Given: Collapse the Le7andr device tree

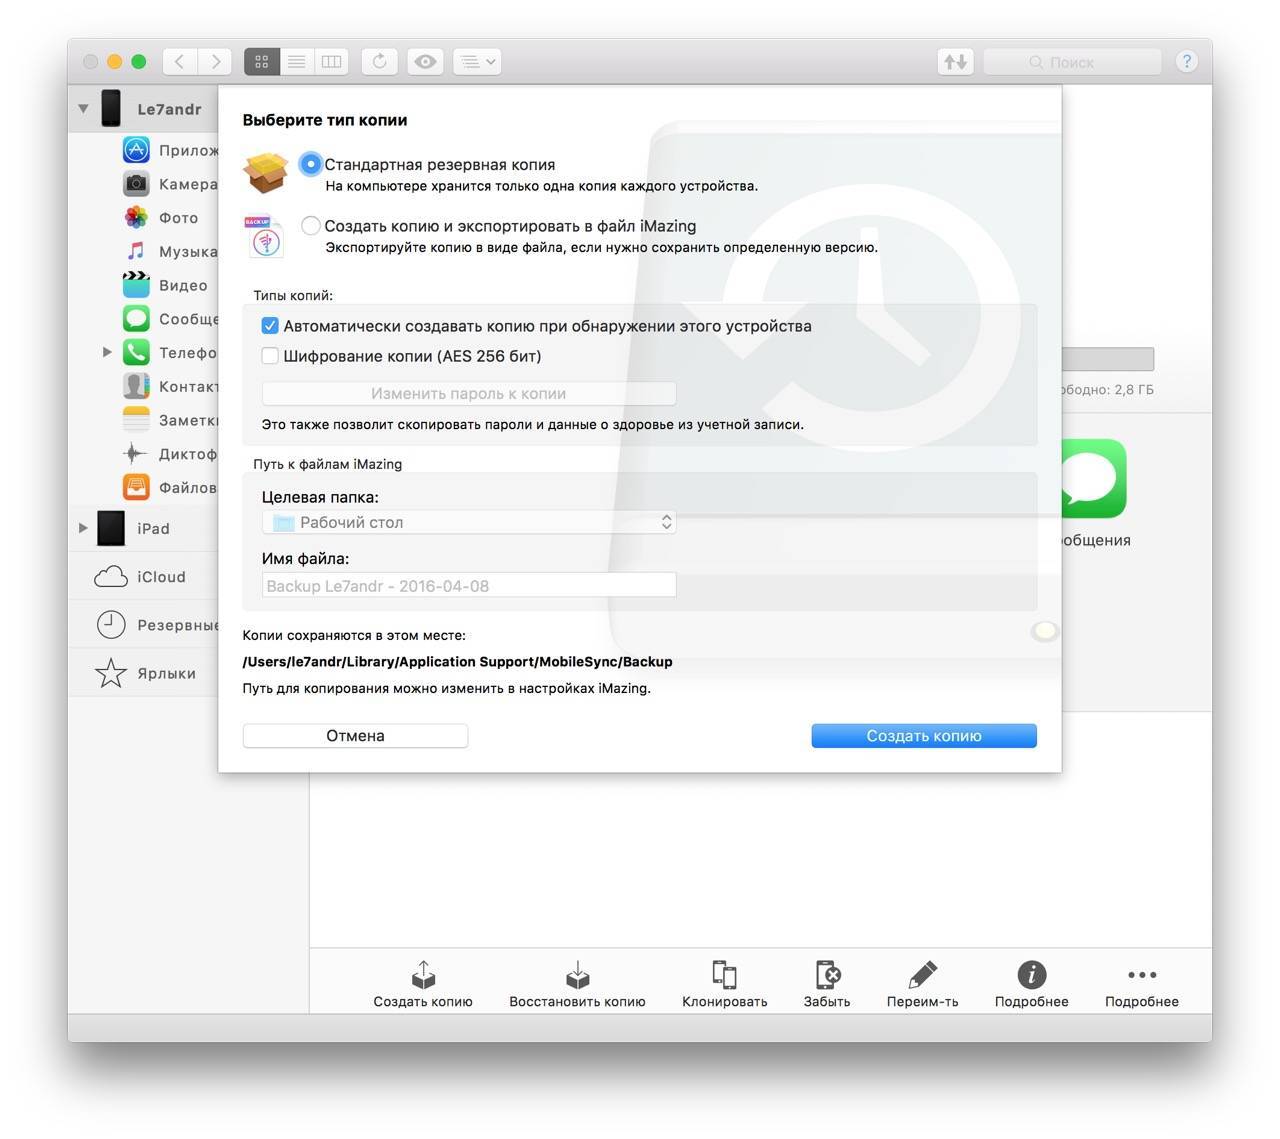Looking at the screenshot, I should pos(83,108).
